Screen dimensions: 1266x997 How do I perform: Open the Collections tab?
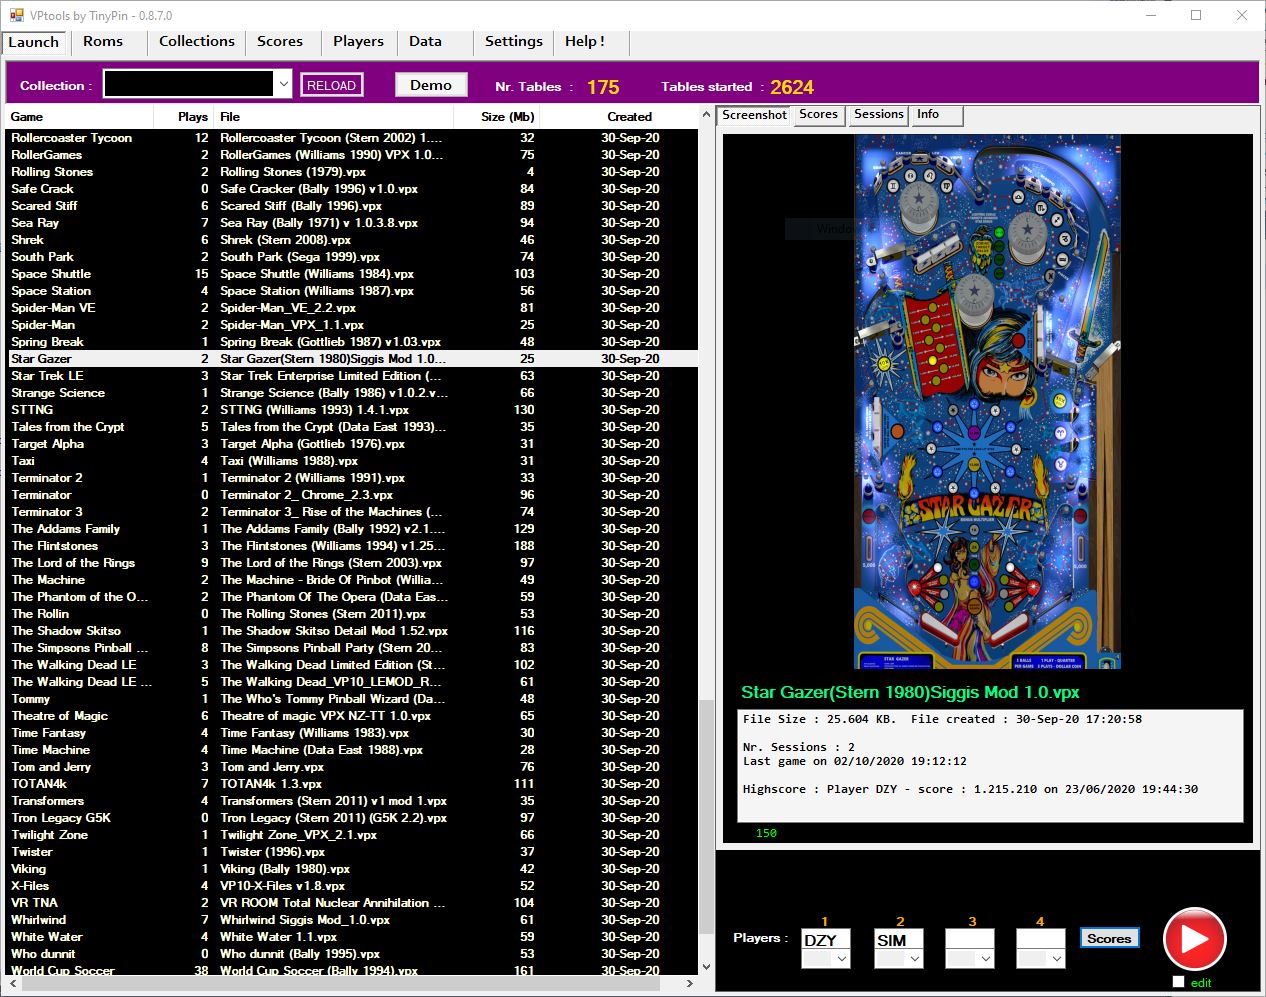coord(196,41)
